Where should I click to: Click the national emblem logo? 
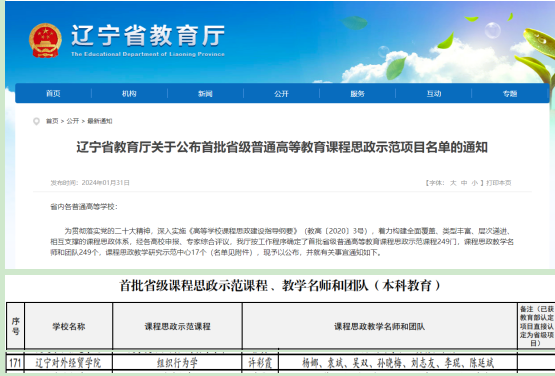click(x=45, y=40)
